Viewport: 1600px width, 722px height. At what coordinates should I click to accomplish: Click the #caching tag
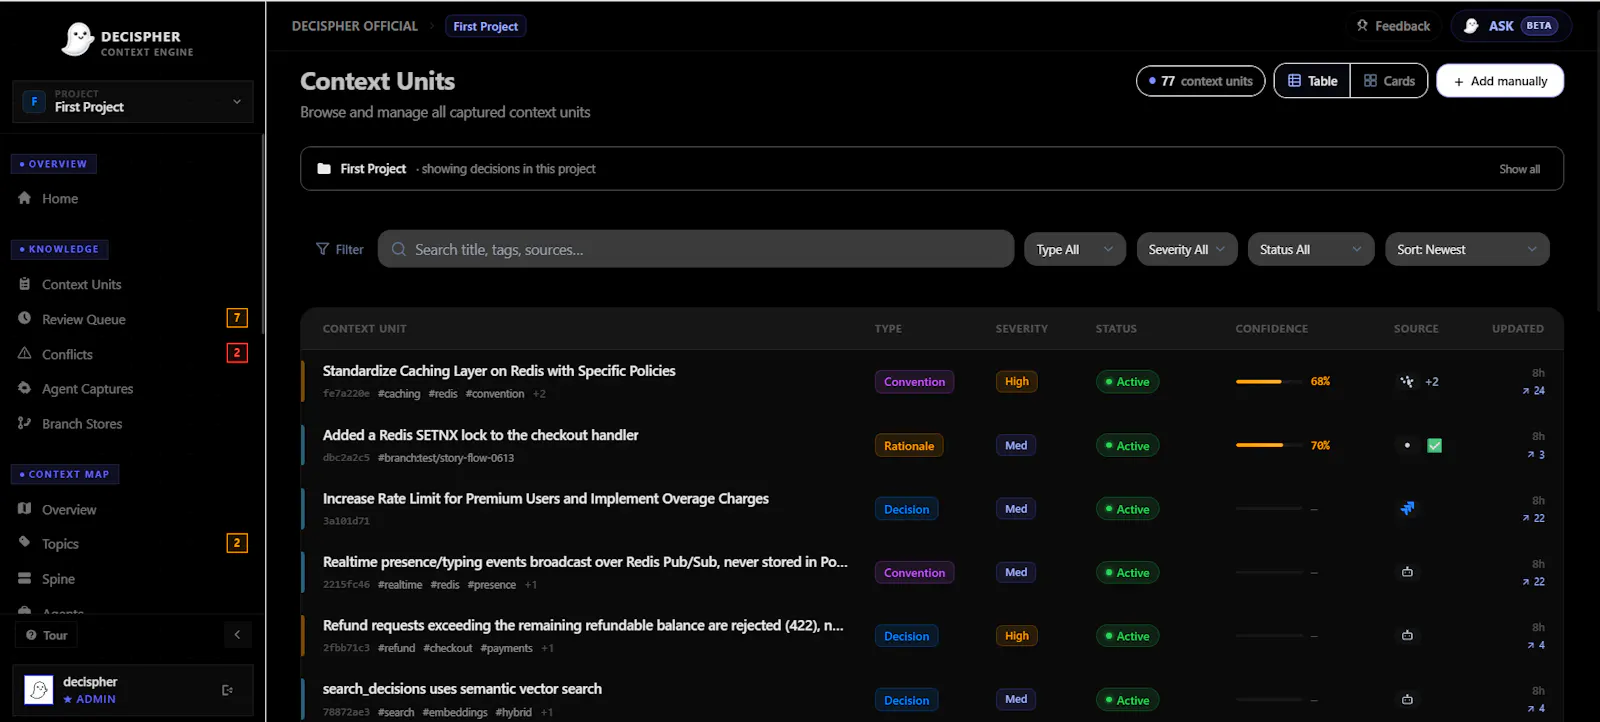[399, 394]
